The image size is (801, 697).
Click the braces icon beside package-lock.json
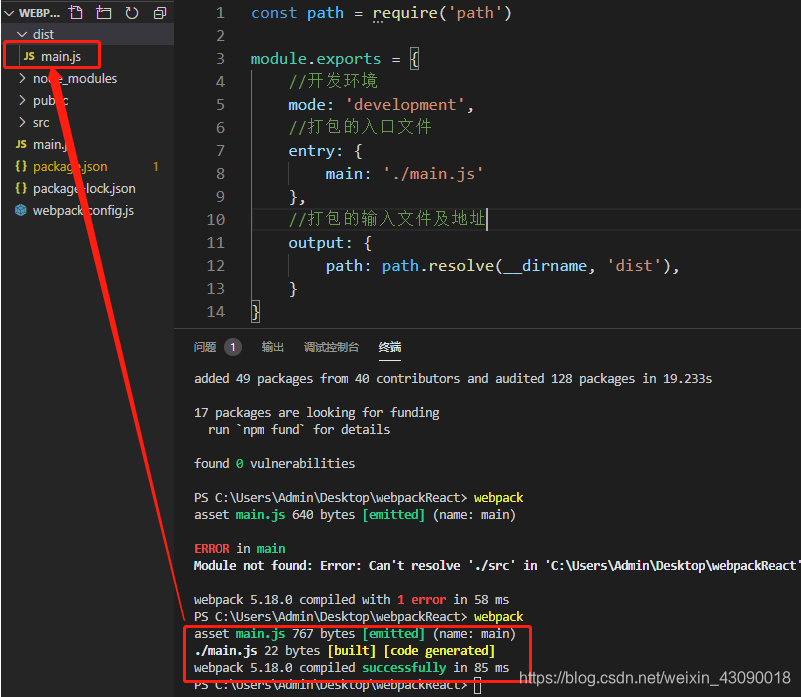pyautogui.click(x=21, y=188)
